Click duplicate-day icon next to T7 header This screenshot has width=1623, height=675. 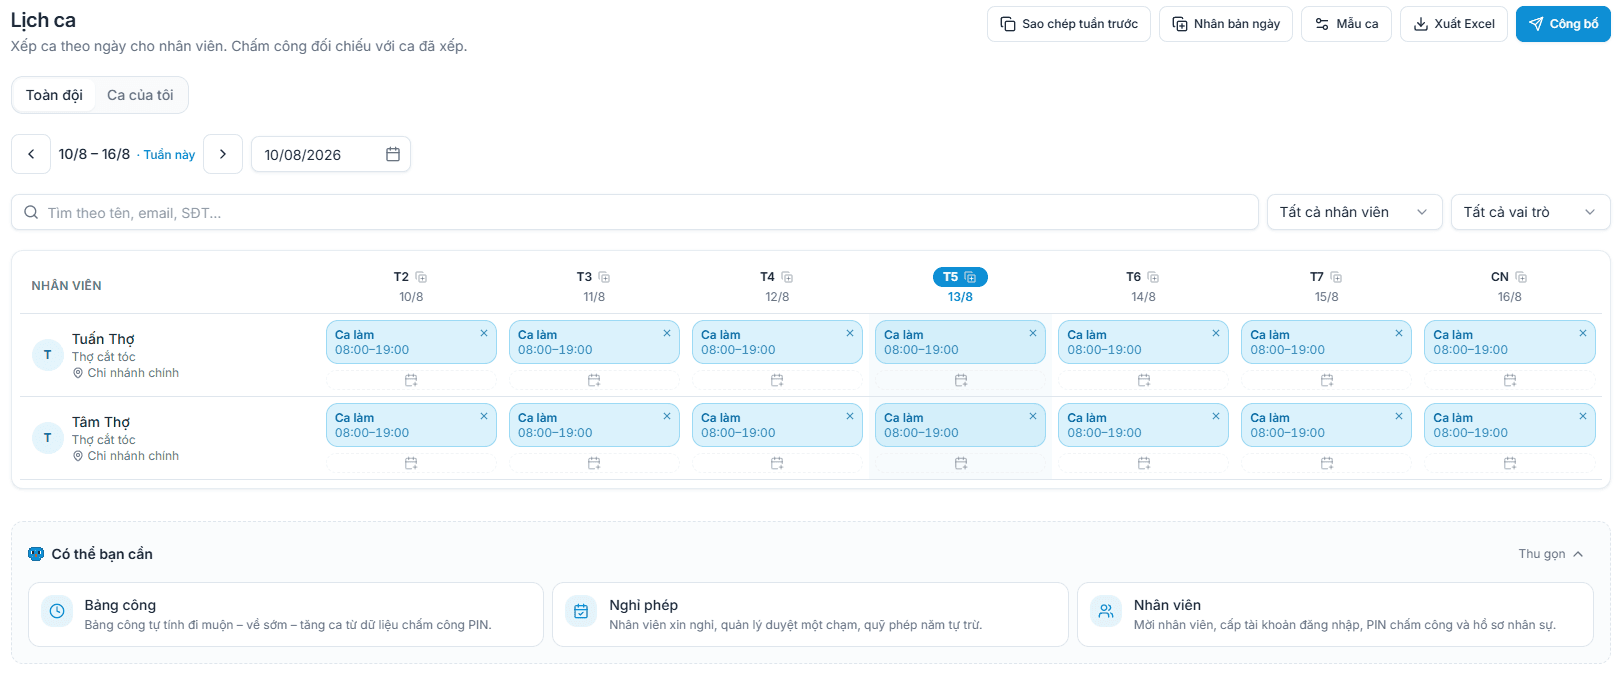(x=1336, y=277)
